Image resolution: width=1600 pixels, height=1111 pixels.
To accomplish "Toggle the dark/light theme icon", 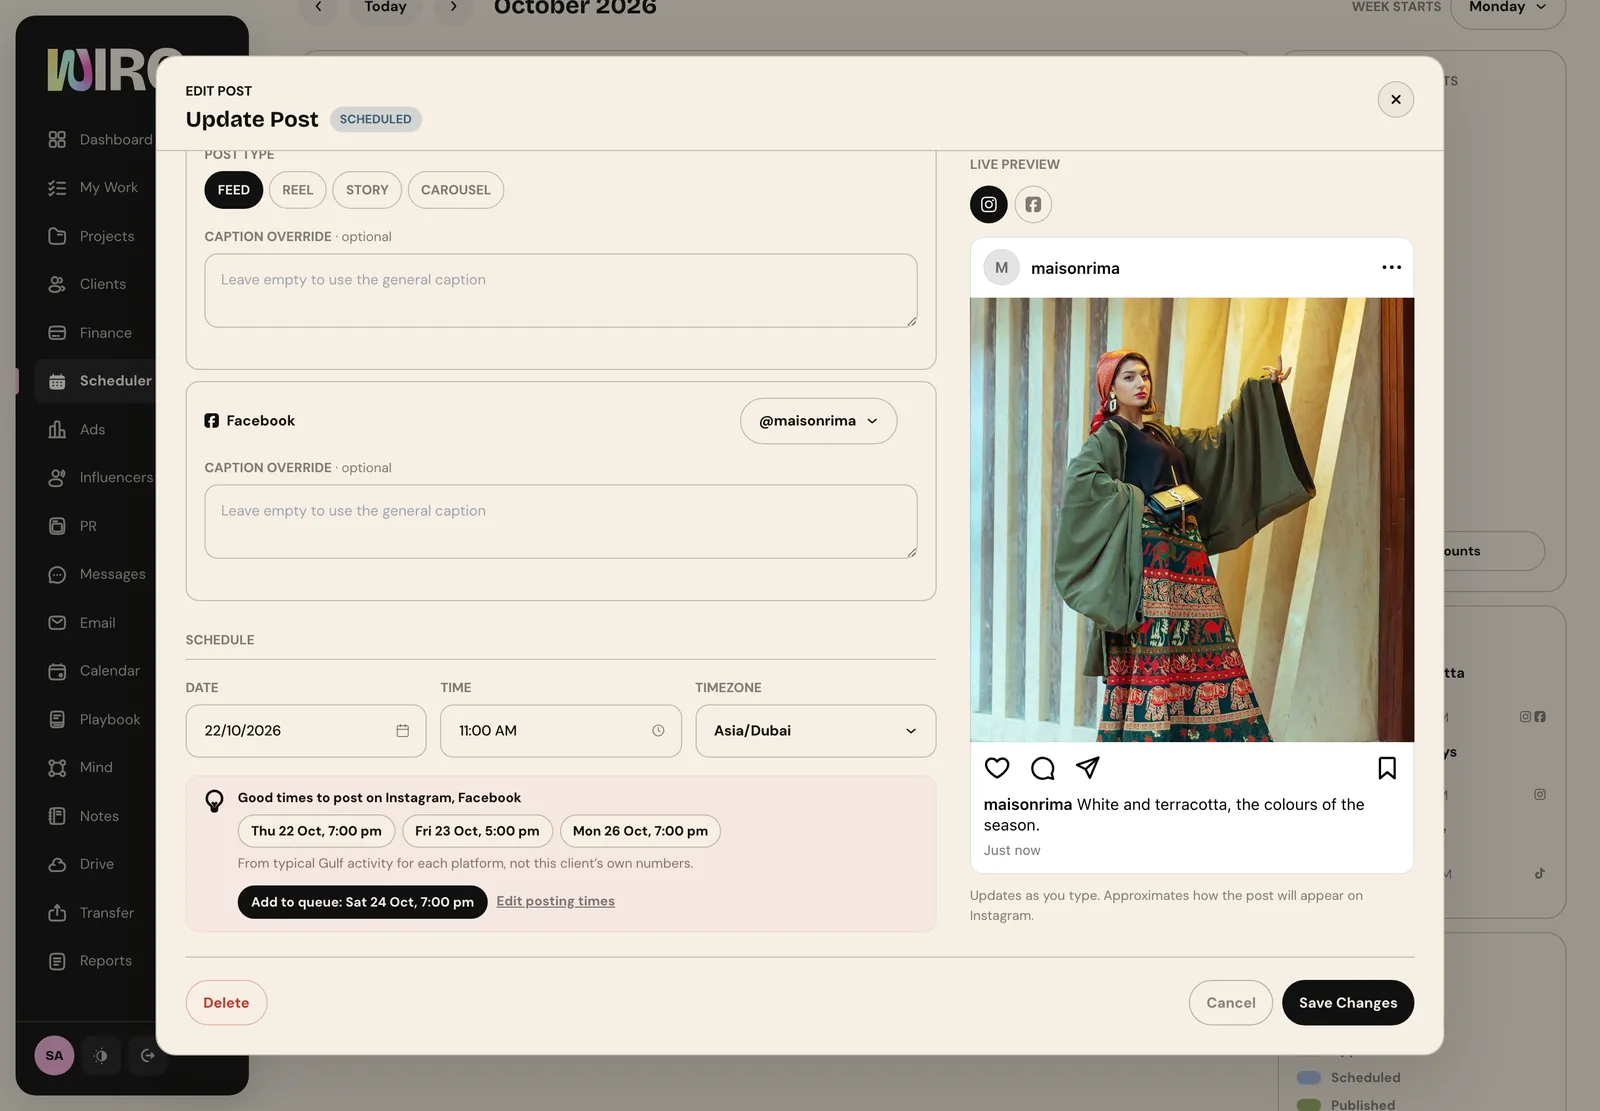I will click(x=101, y=1055).
